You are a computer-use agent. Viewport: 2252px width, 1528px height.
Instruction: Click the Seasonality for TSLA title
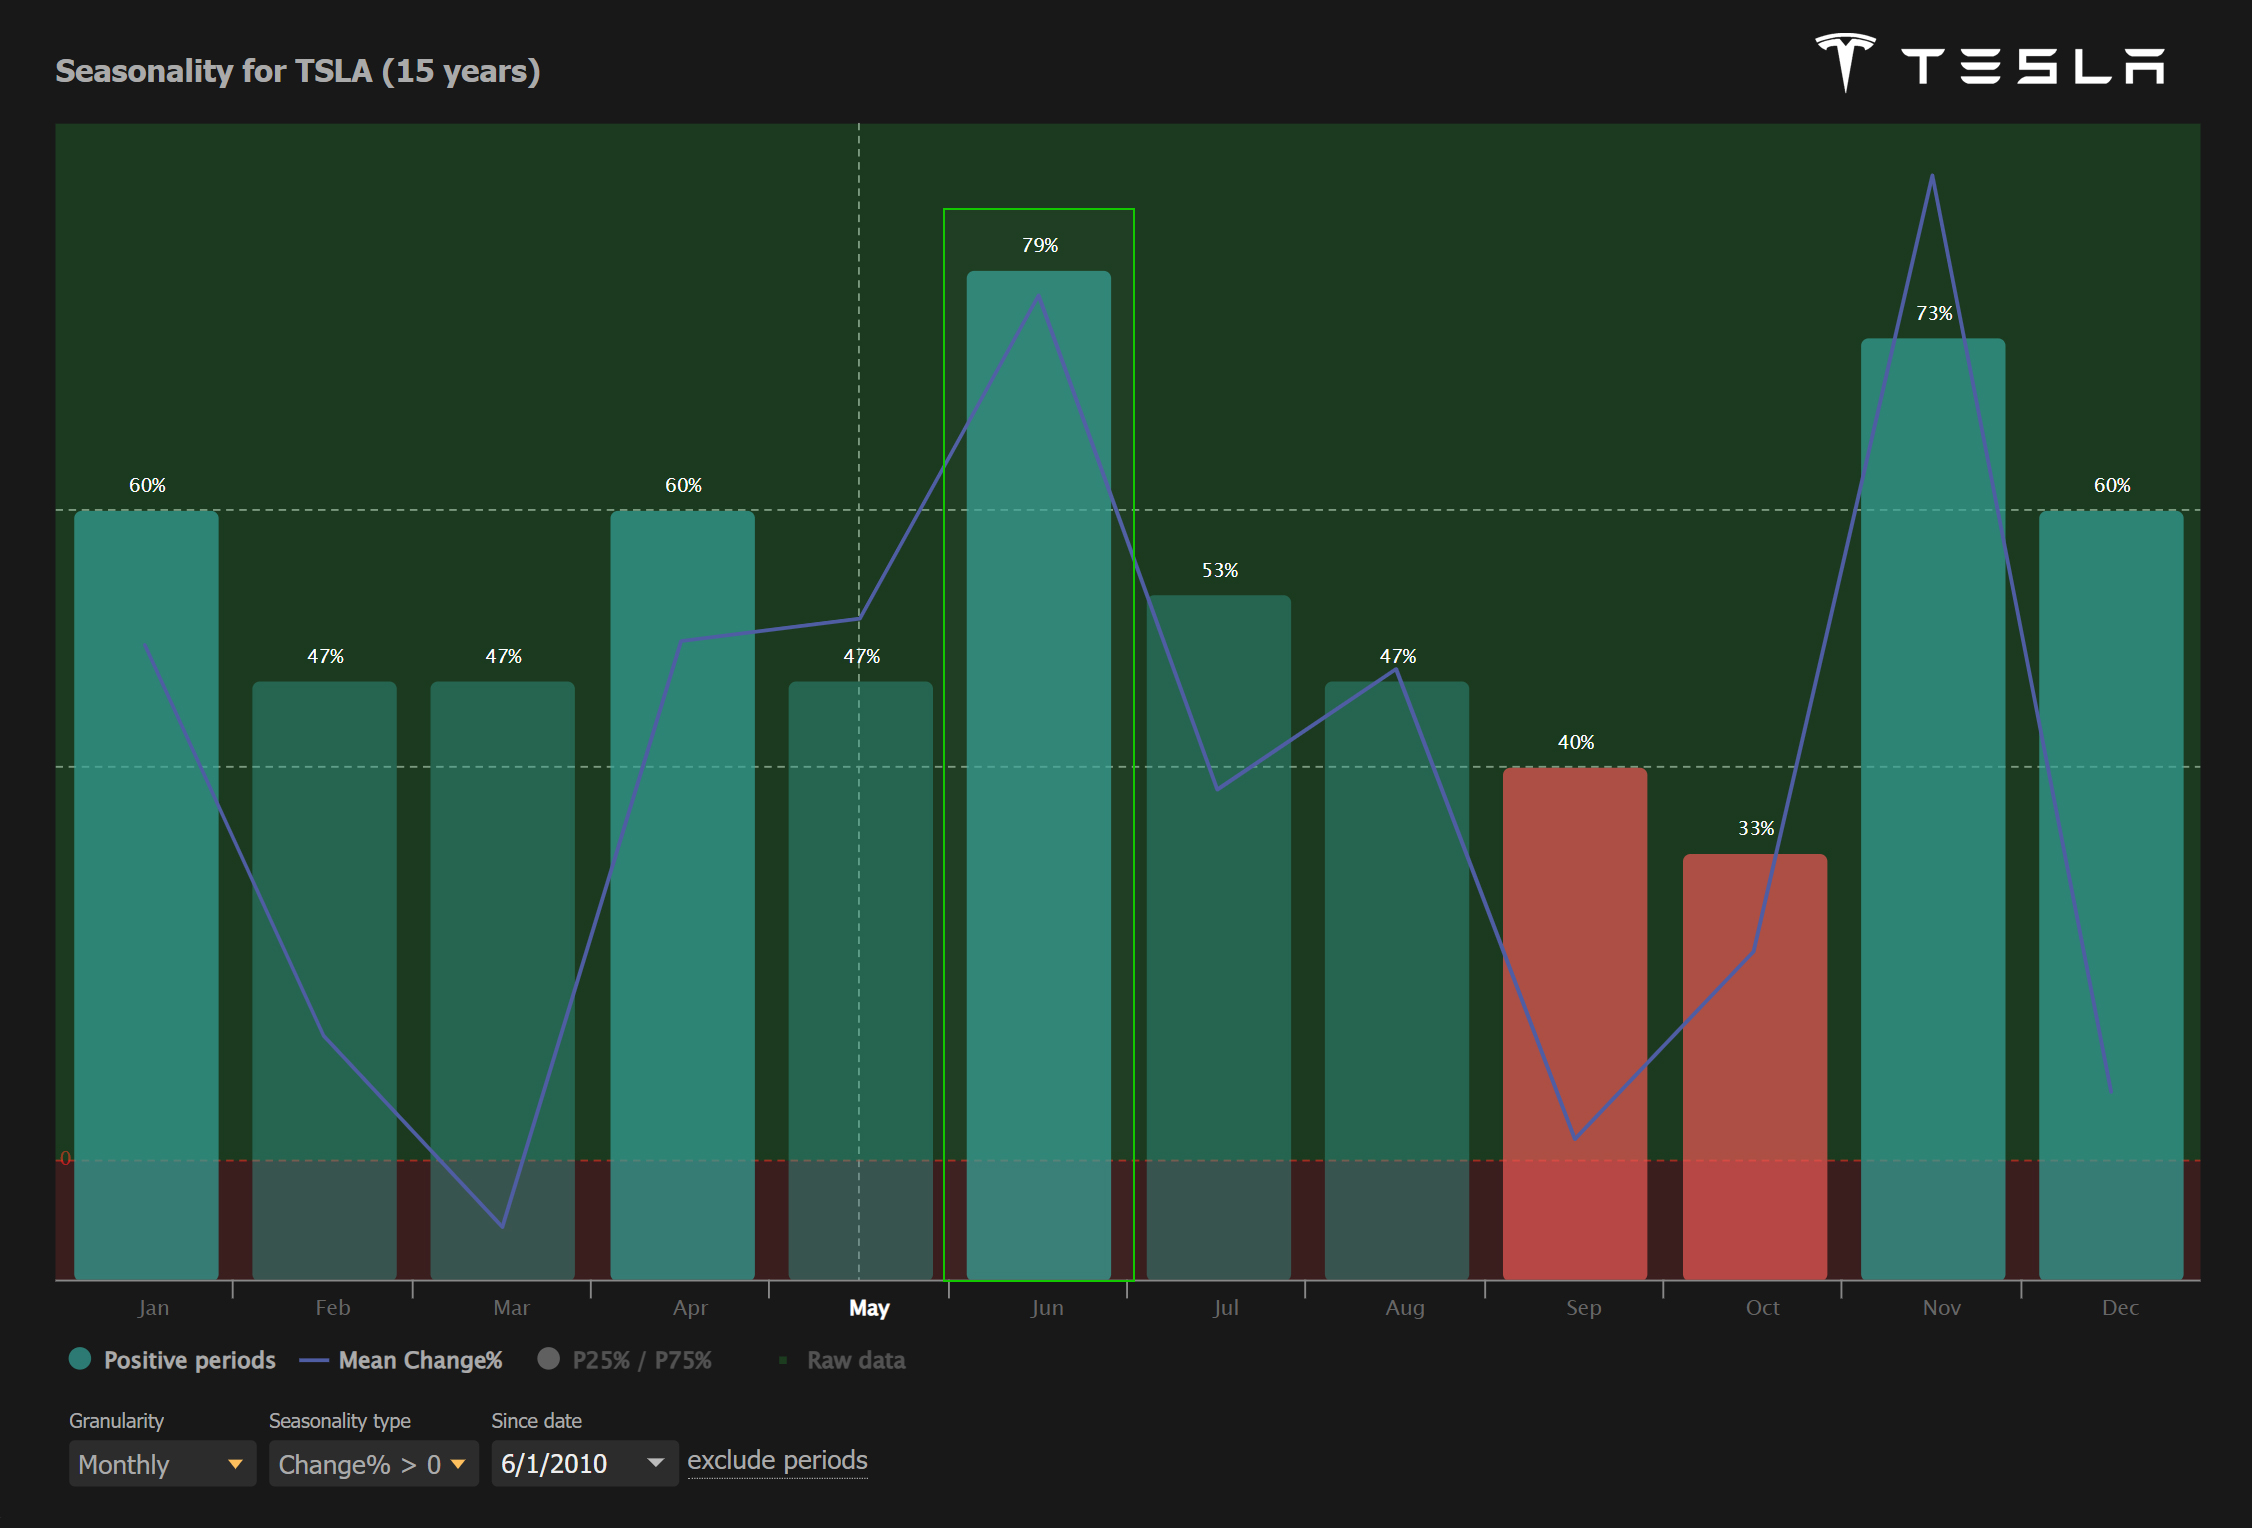(297, 71)
